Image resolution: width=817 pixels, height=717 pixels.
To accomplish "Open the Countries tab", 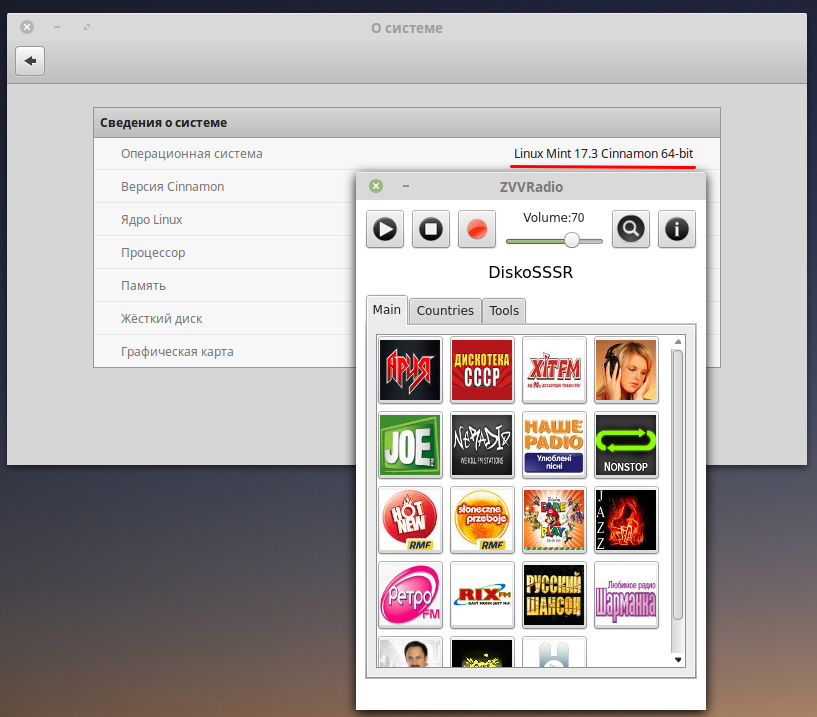I will [445, 311].
